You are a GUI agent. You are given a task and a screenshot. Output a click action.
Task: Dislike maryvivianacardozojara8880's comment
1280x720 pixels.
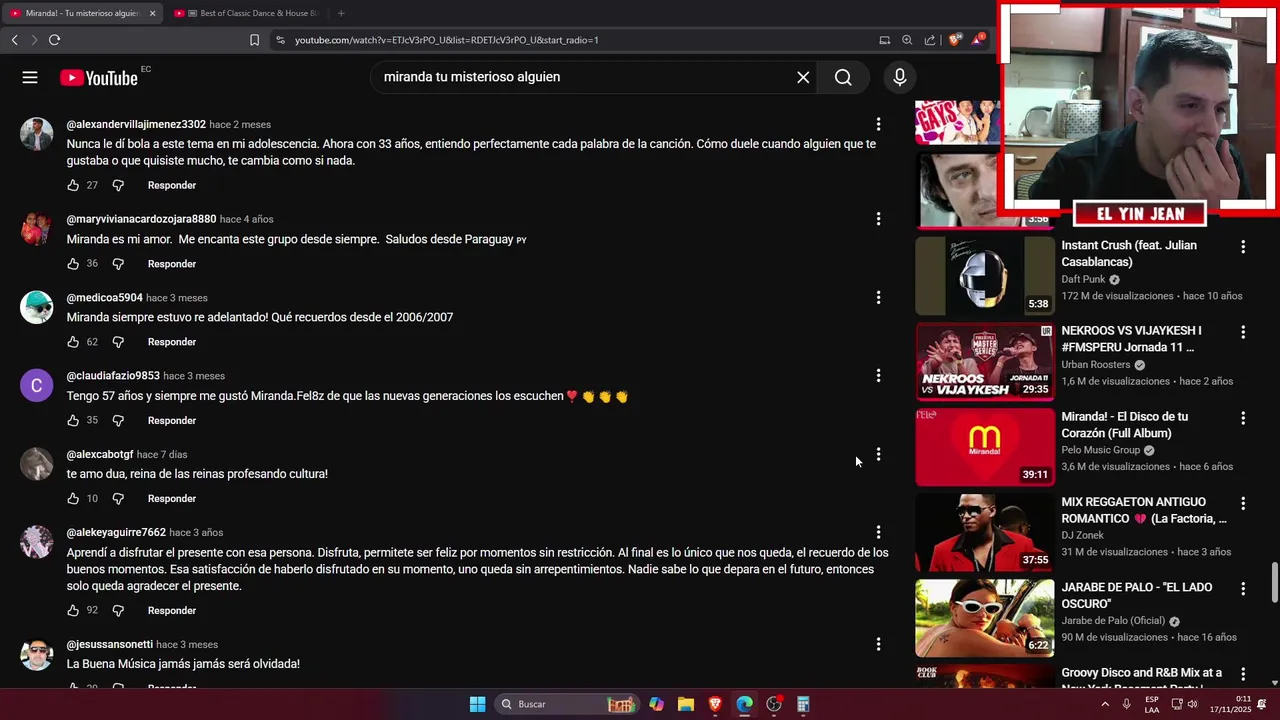[x=118, y=264]
